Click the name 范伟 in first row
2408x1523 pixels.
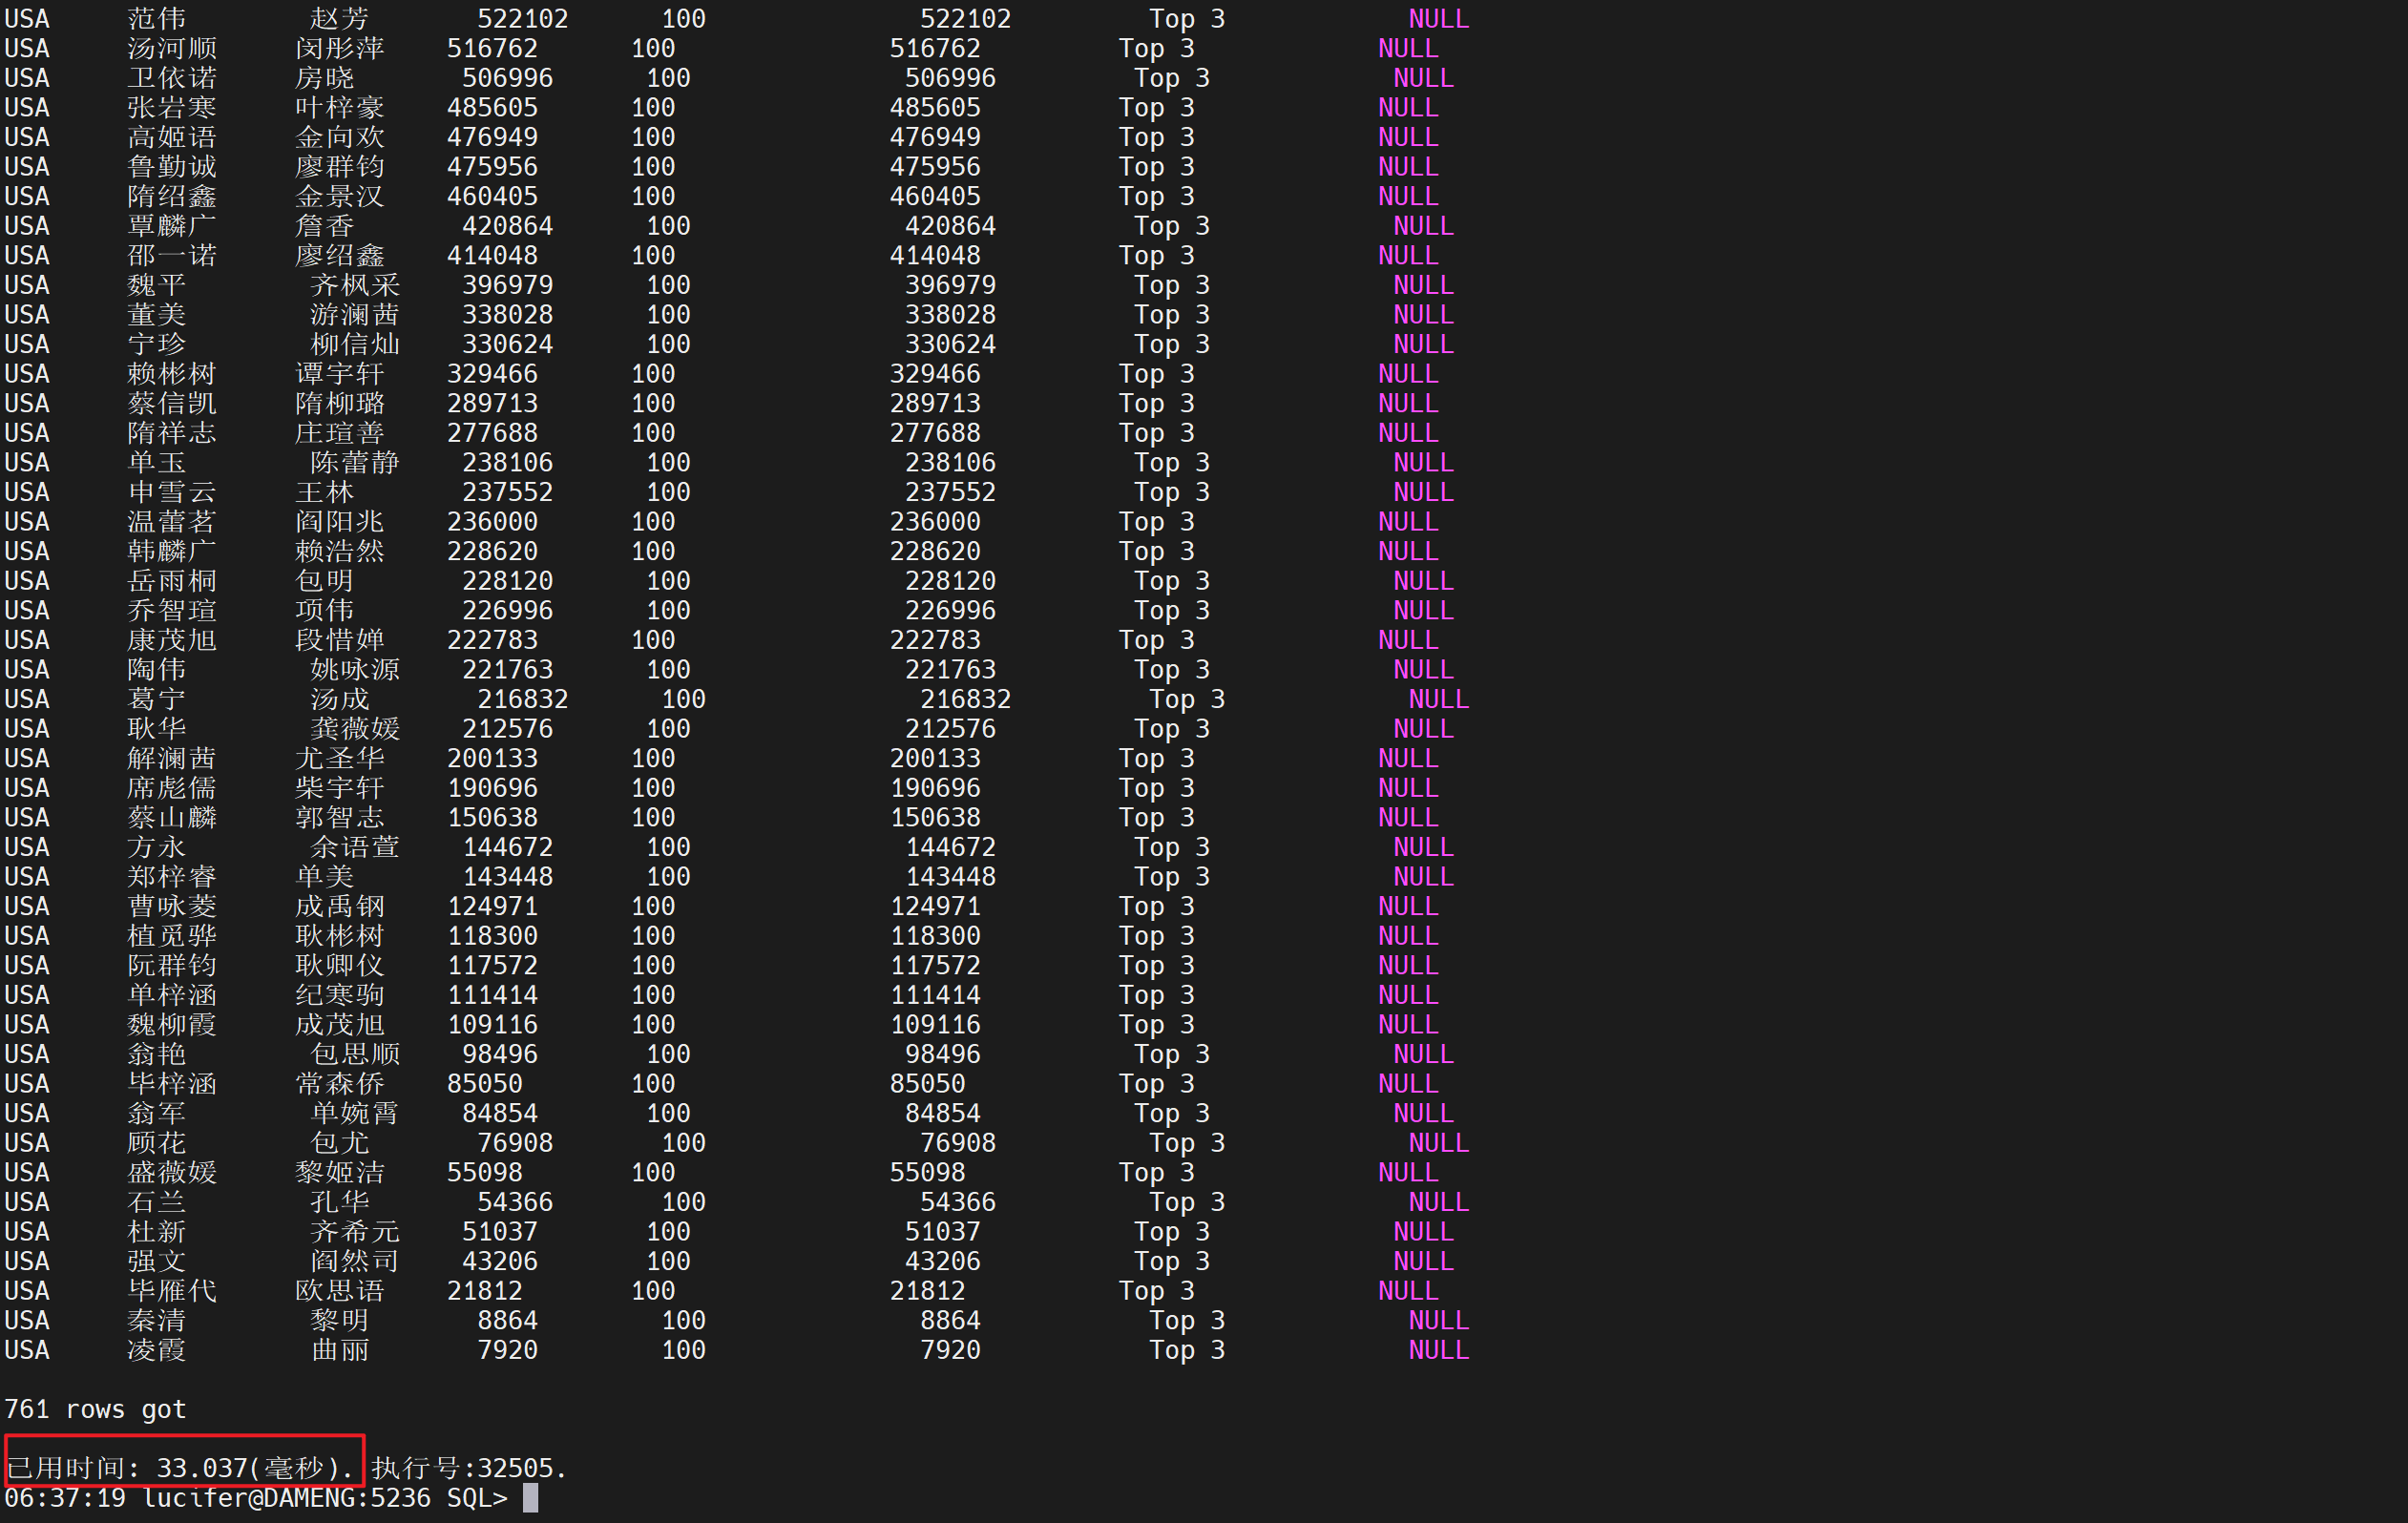click(x=157, y=19)
